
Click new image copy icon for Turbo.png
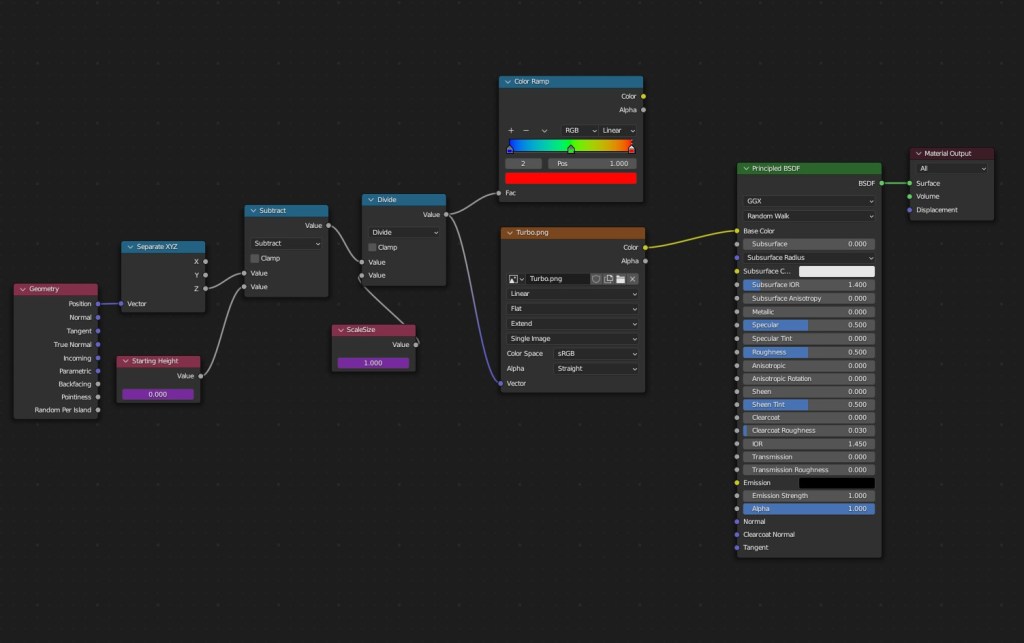608,279
